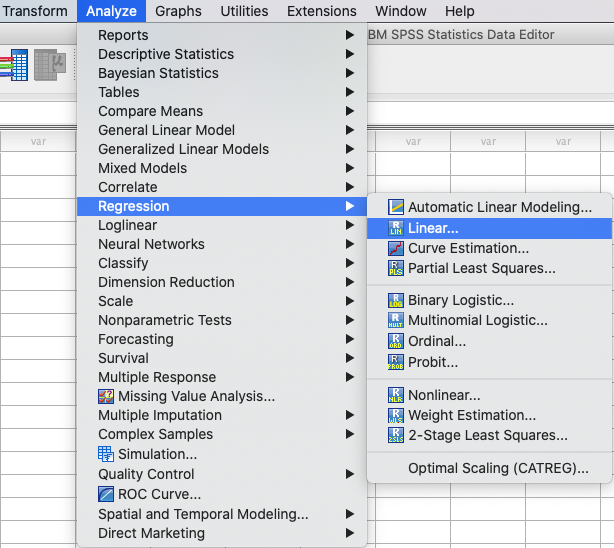Open Direct Marketing submenu
This screenshot has height=548, width=614.
[x=222, y=534]
